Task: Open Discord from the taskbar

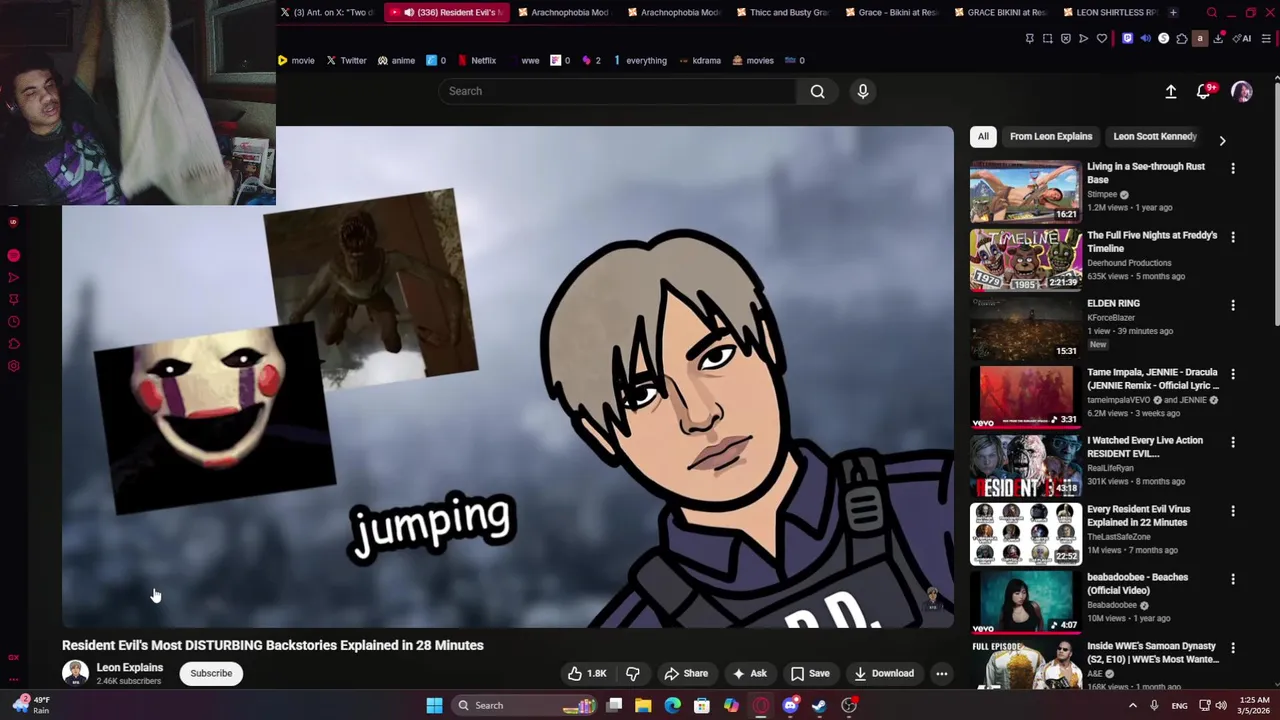Action: tap(790, 705)
